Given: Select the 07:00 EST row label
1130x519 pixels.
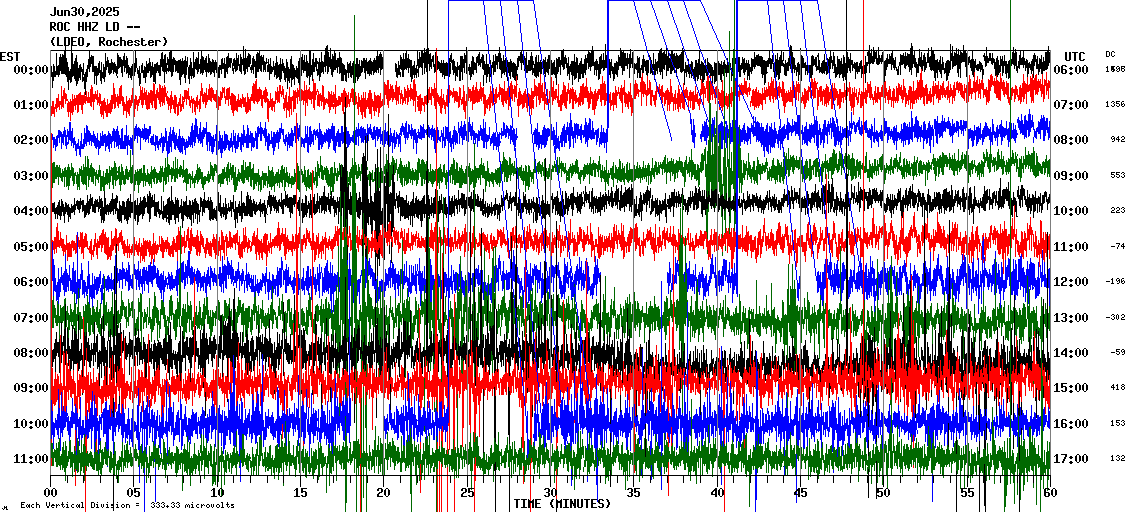Looking at the screenshot, I should coord(30,318).
